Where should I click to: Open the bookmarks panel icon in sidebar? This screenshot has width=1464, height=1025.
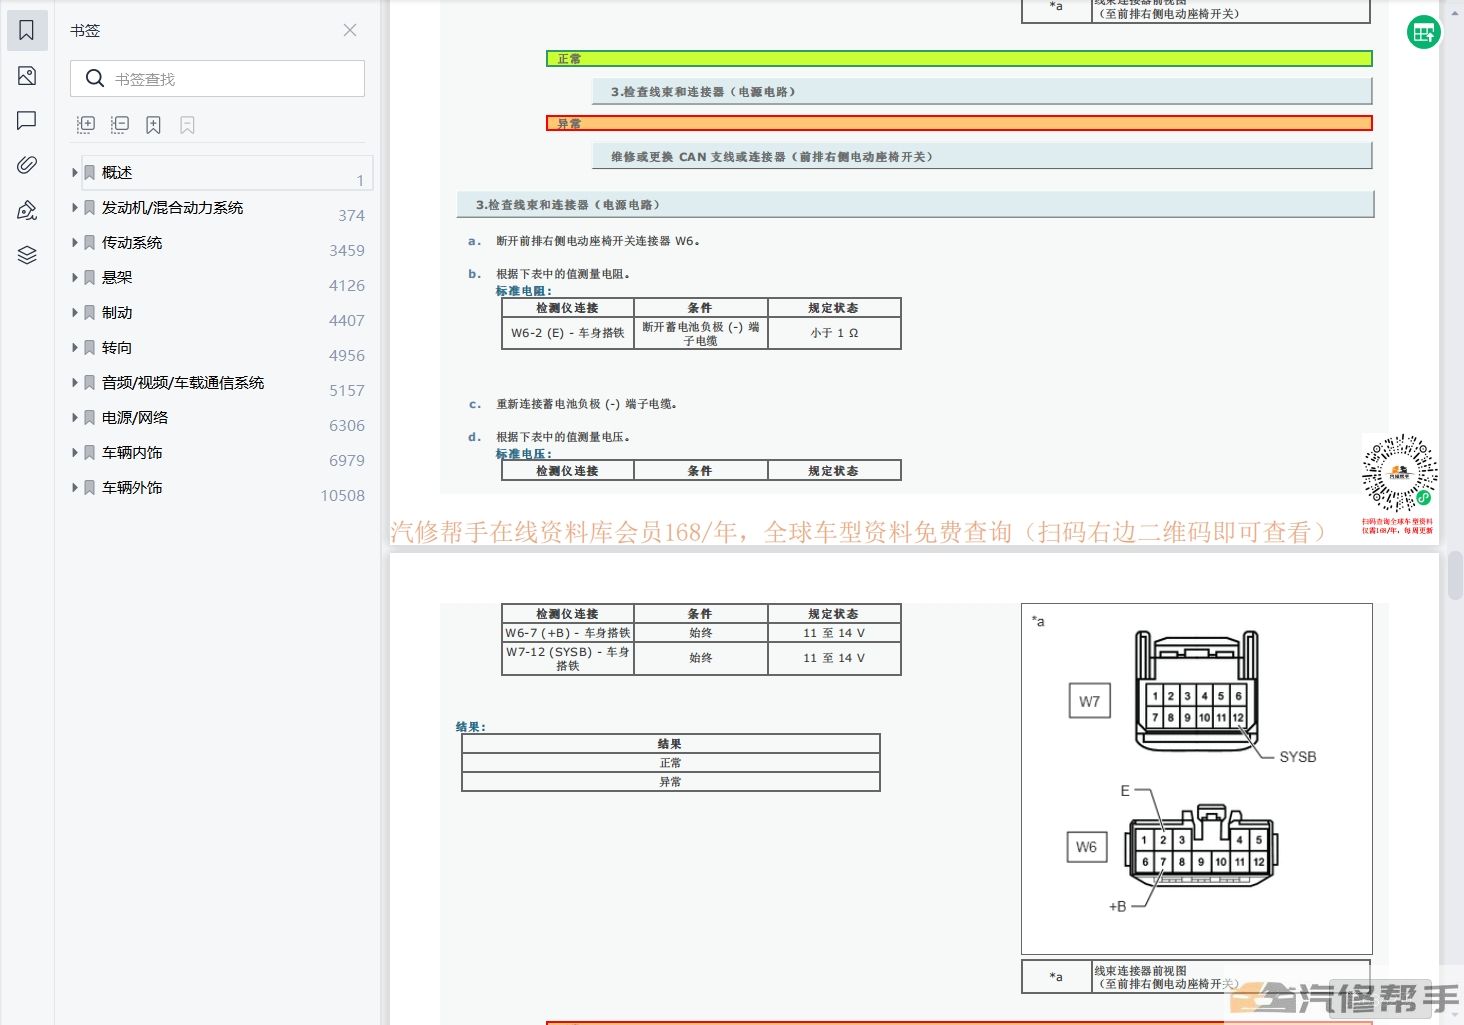(27, 31)
